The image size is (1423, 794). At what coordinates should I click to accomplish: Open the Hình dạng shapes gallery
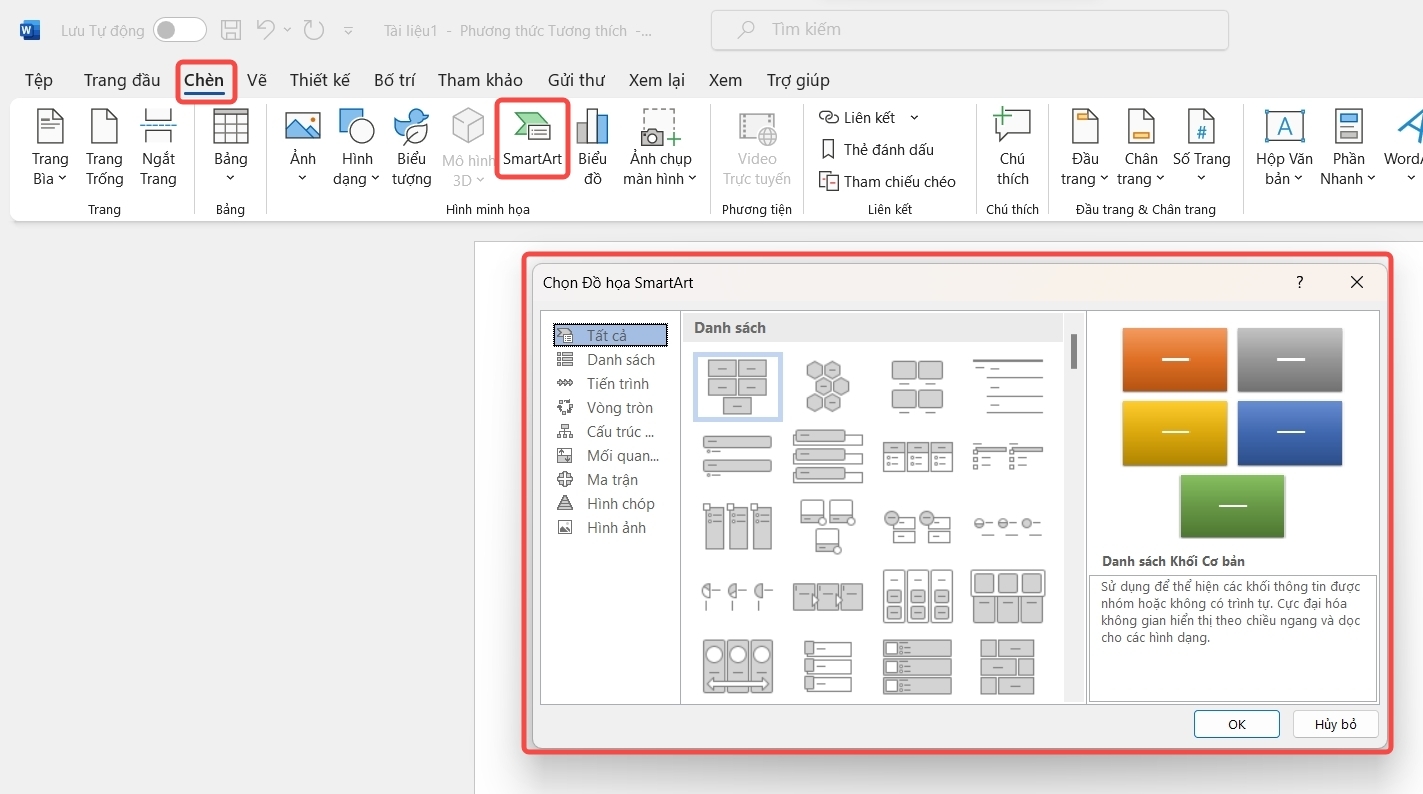tap(357, 147)
